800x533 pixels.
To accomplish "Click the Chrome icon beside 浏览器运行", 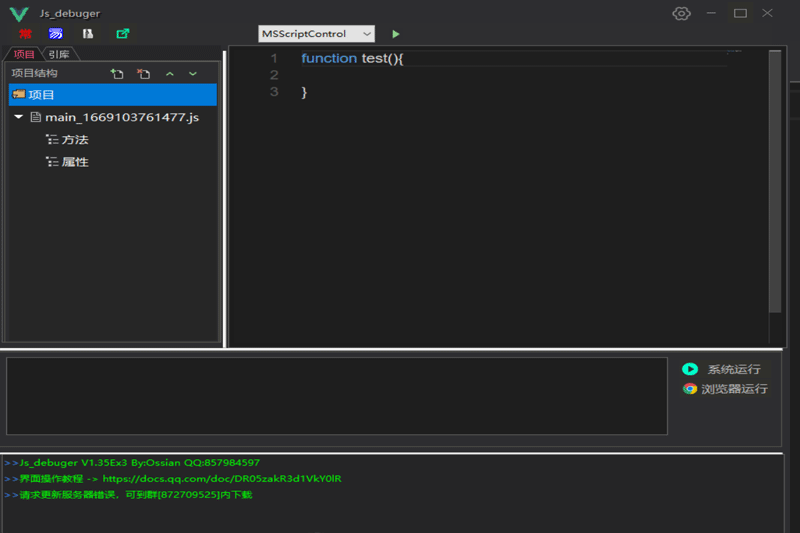I will point(690,389).
